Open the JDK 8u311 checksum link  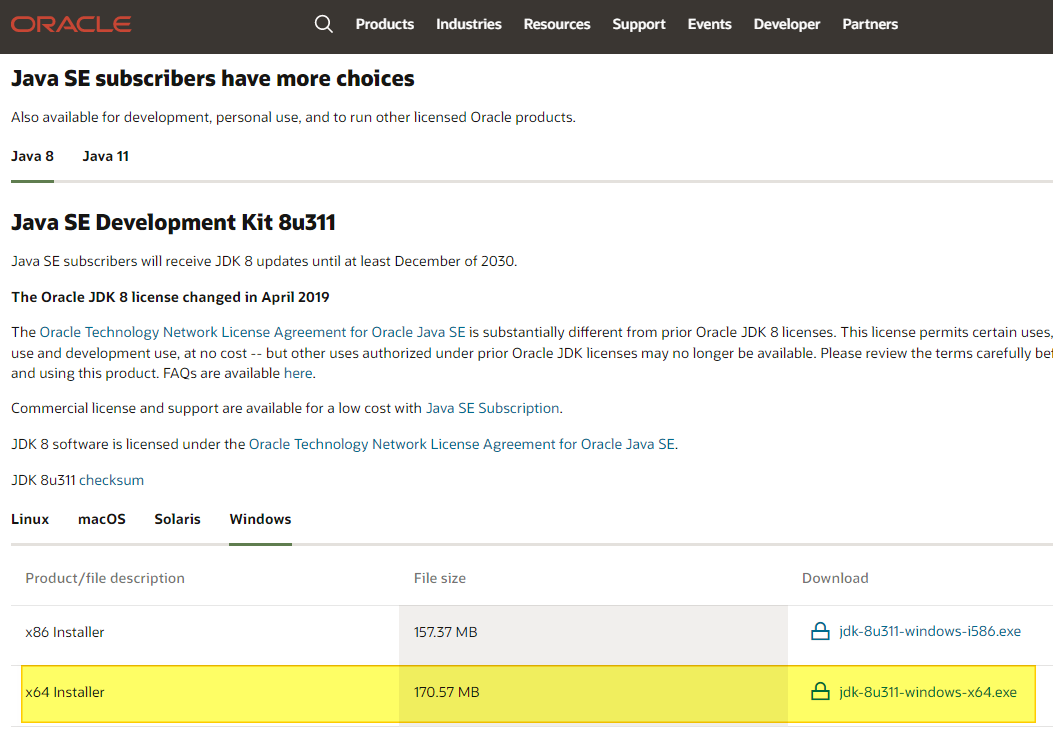pyautogui.click(x=111, y=480)
